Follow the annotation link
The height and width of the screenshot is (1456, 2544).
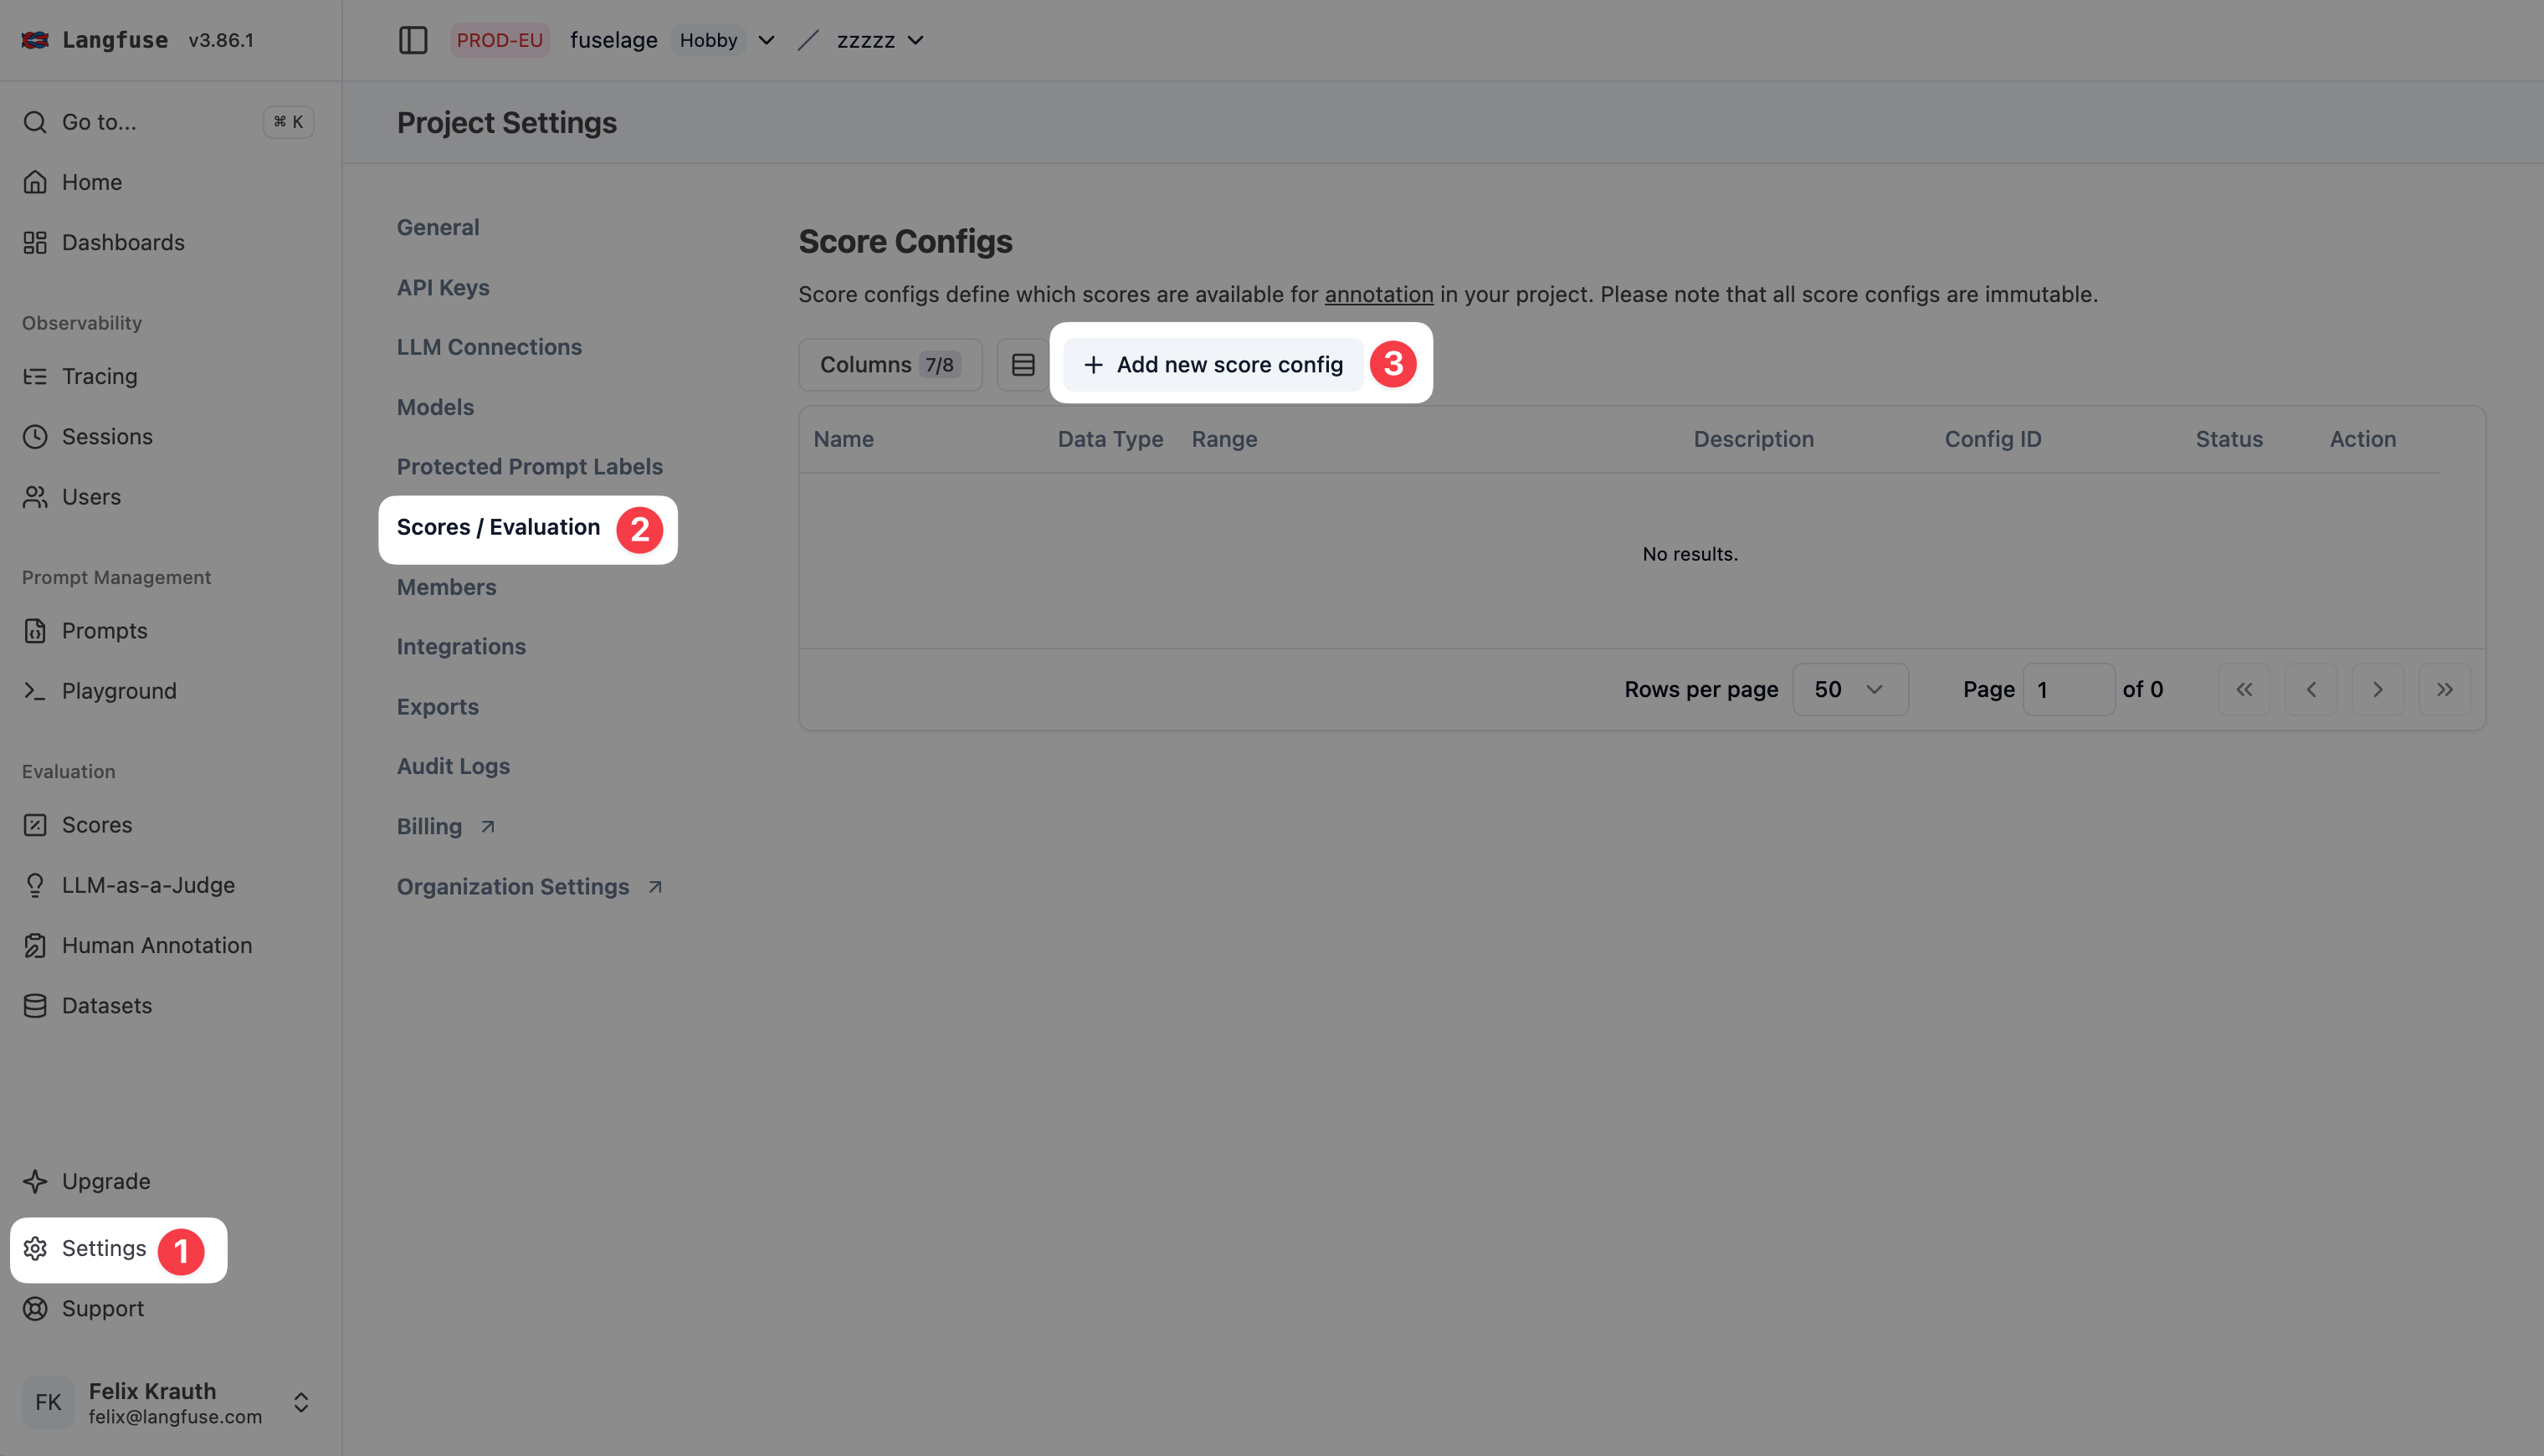coord(1378,295)
